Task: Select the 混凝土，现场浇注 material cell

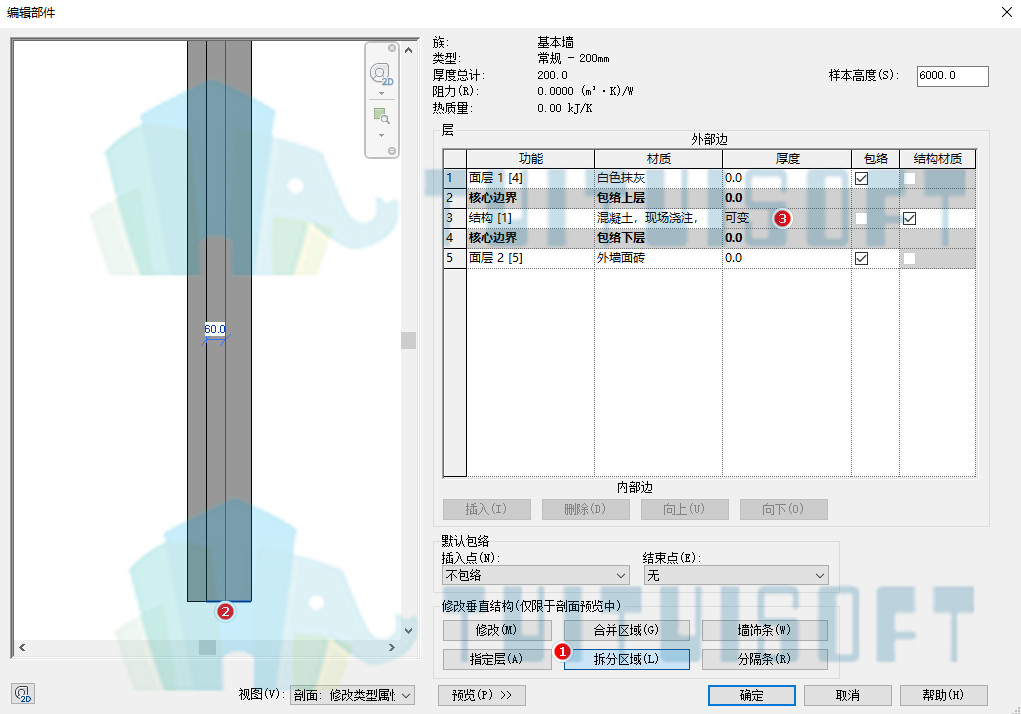Action: [658, 218]
